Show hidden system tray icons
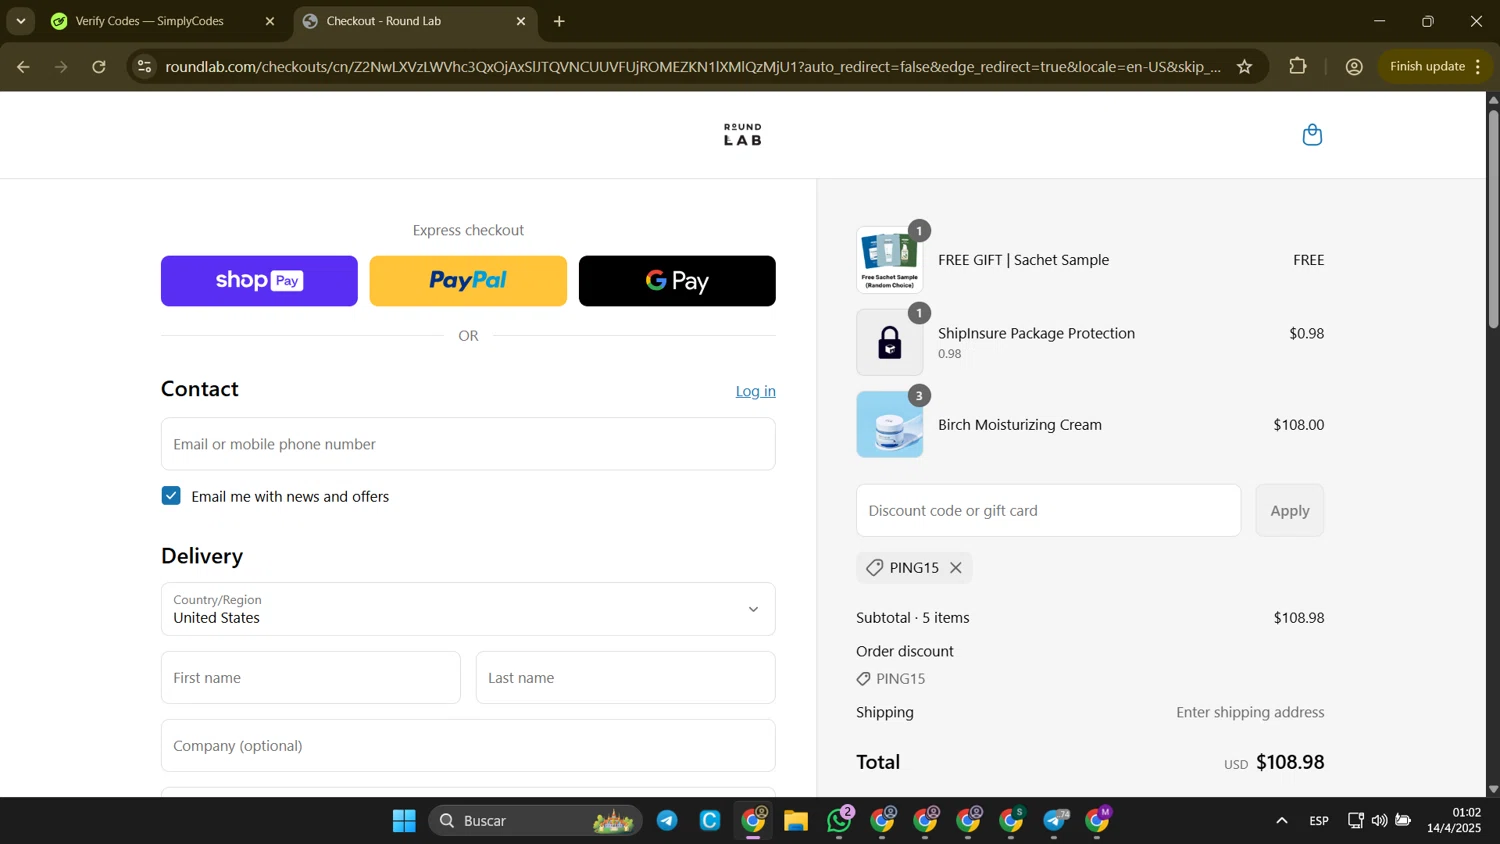Image resolution: width=1500 pixels, height=844 pixels. 1281,821
